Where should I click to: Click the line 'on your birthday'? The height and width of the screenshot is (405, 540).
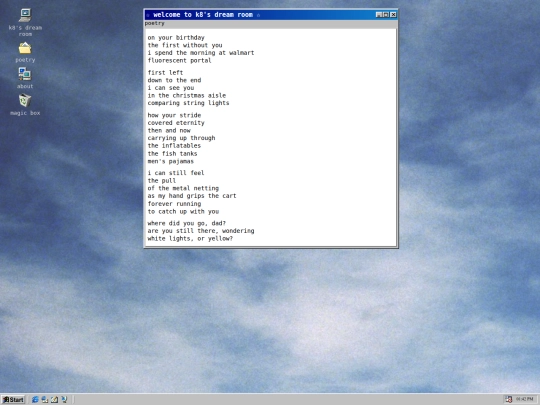point(176,38)
